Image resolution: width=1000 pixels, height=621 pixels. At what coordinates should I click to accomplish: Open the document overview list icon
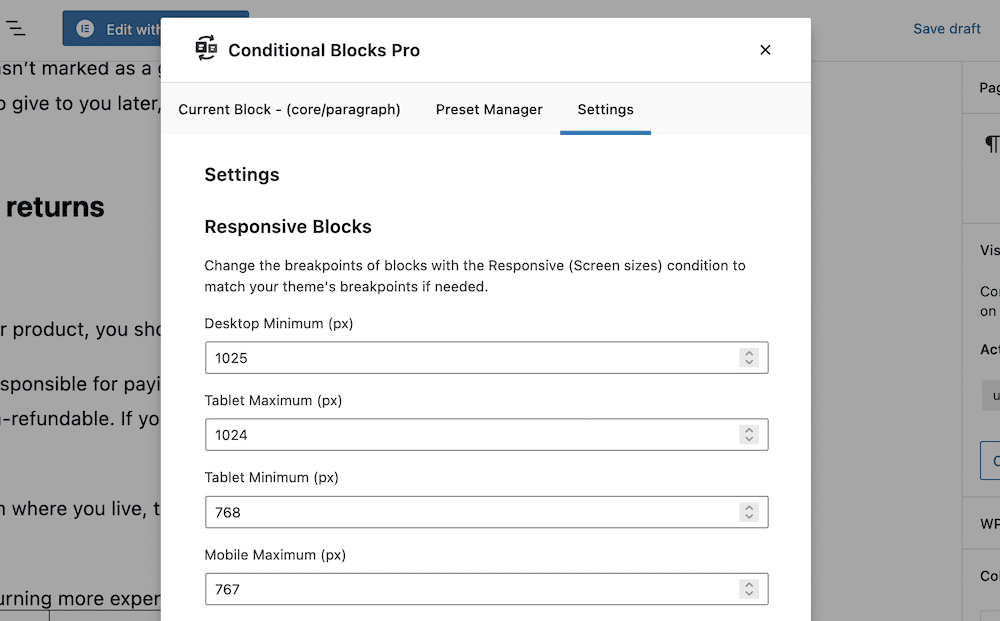tap(16, 28)
